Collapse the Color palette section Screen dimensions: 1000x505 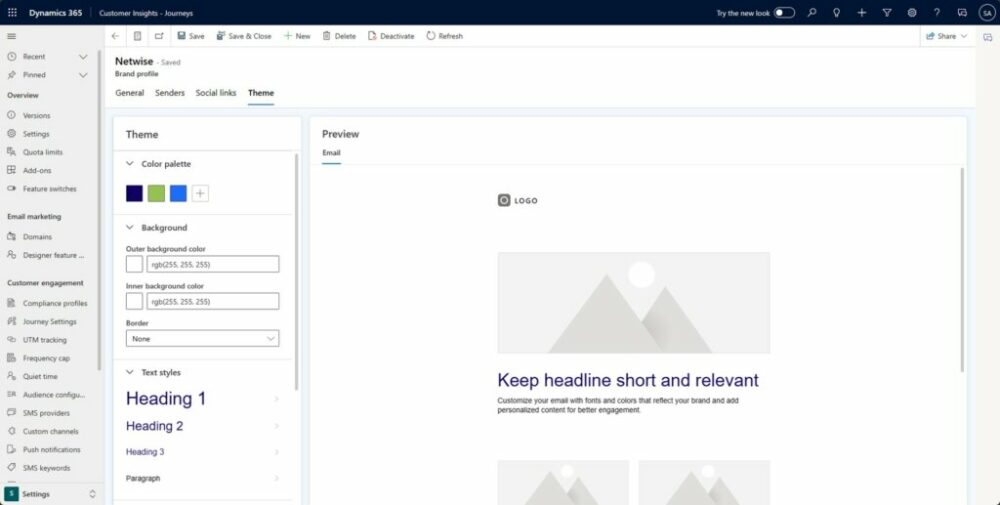tap(130, 164)
